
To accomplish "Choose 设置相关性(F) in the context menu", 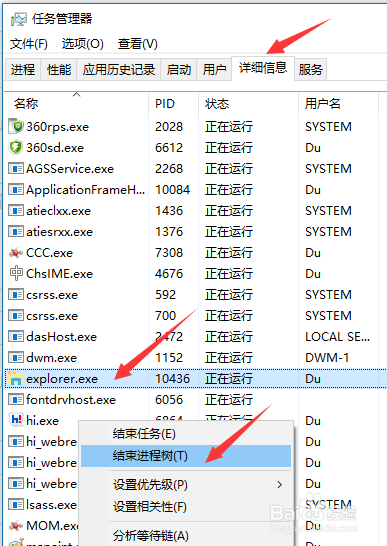I will pos(186,507).
